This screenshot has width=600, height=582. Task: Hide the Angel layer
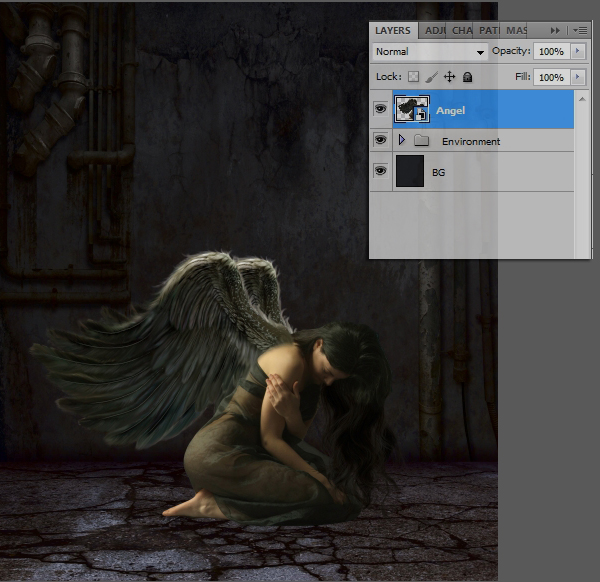point(380,110)
